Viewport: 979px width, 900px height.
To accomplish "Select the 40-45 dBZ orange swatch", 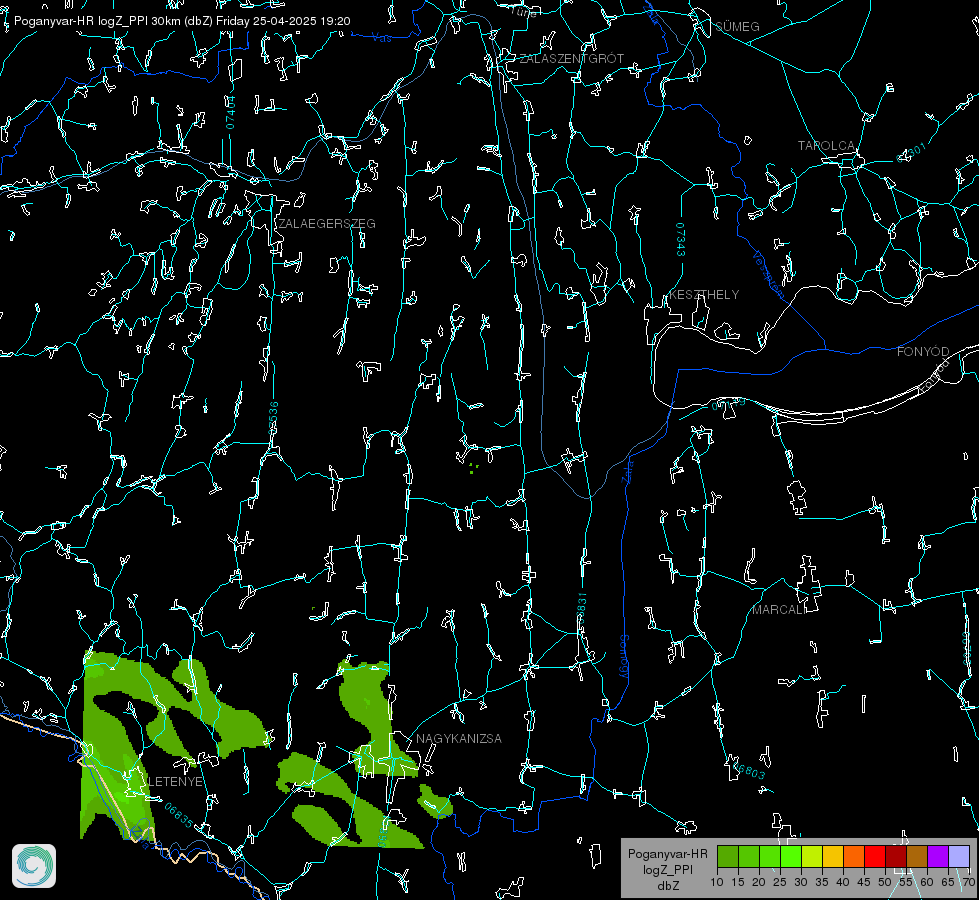I will tap(854, 856).
